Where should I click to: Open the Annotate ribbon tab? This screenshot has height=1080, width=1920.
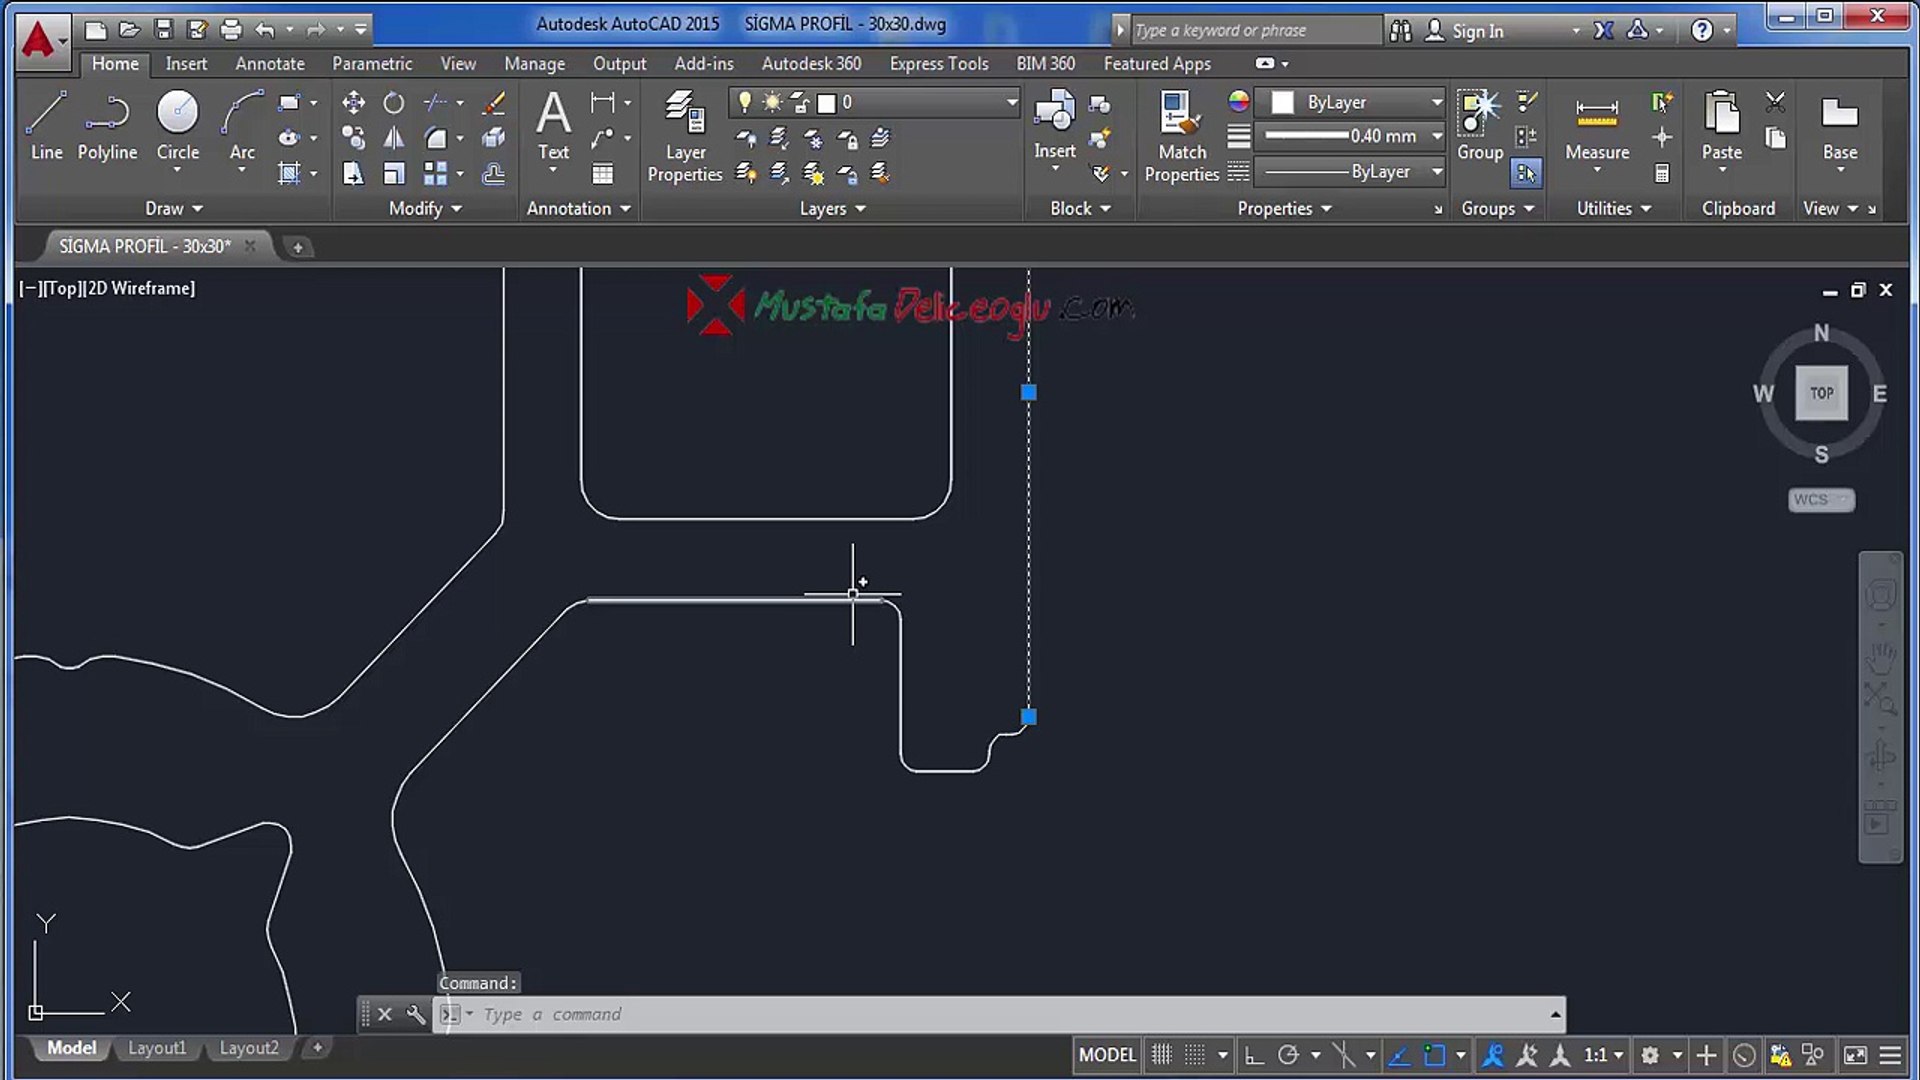(270, 63)
